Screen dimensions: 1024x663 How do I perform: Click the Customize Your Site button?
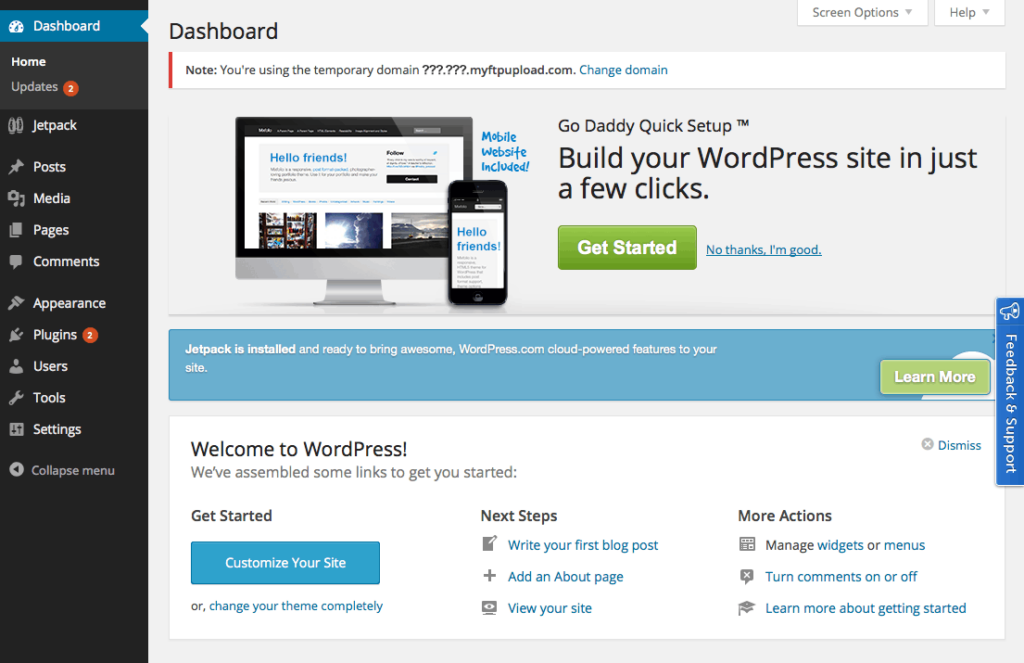285,562
